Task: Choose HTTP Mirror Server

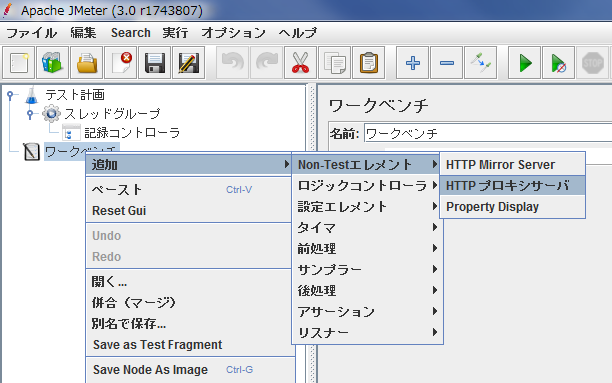Action: click(512, 165)
